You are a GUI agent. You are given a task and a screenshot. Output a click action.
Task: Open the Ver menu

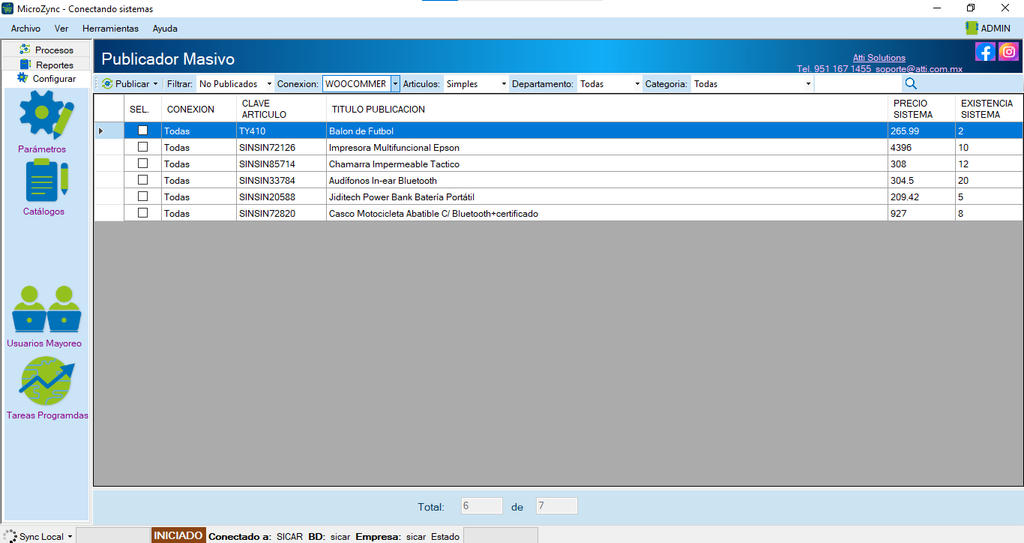point(61,29)
